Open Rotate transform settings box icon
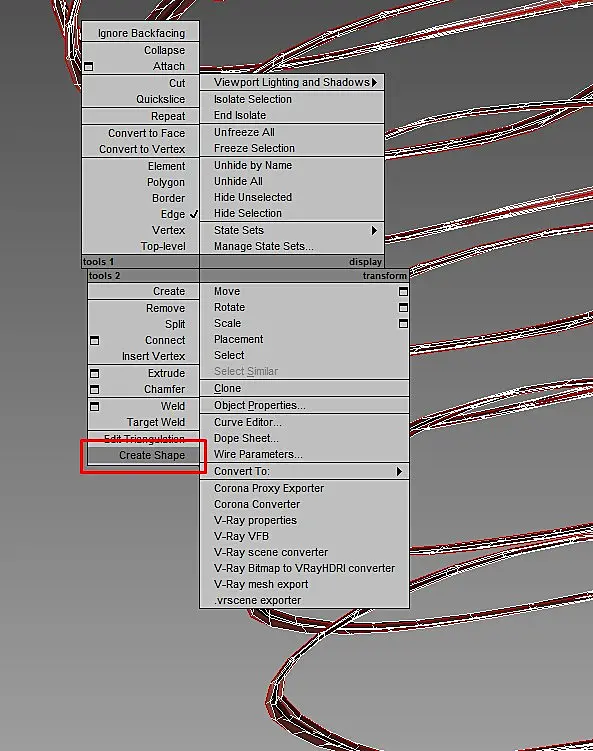The height and width of the screenshot is (751, 593). point(403,307)
